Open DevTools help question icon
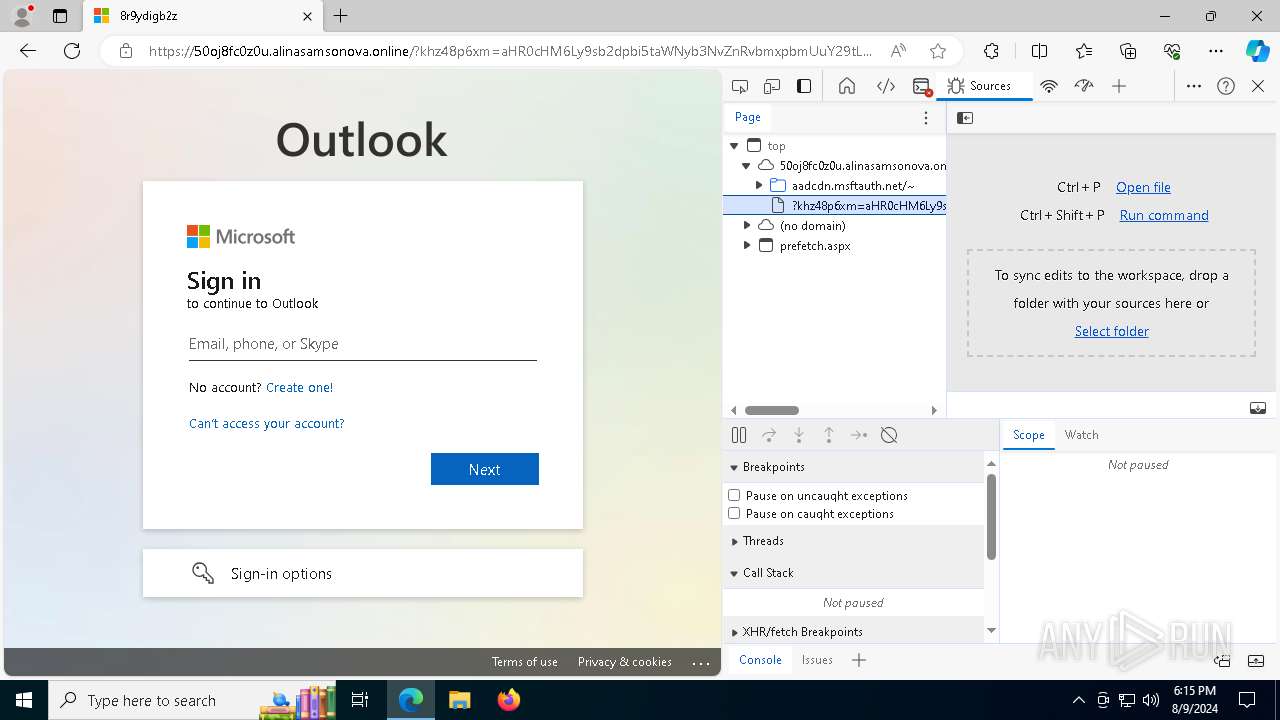The width and height of the screenshot is (1280, 720). coord(1226,86)
